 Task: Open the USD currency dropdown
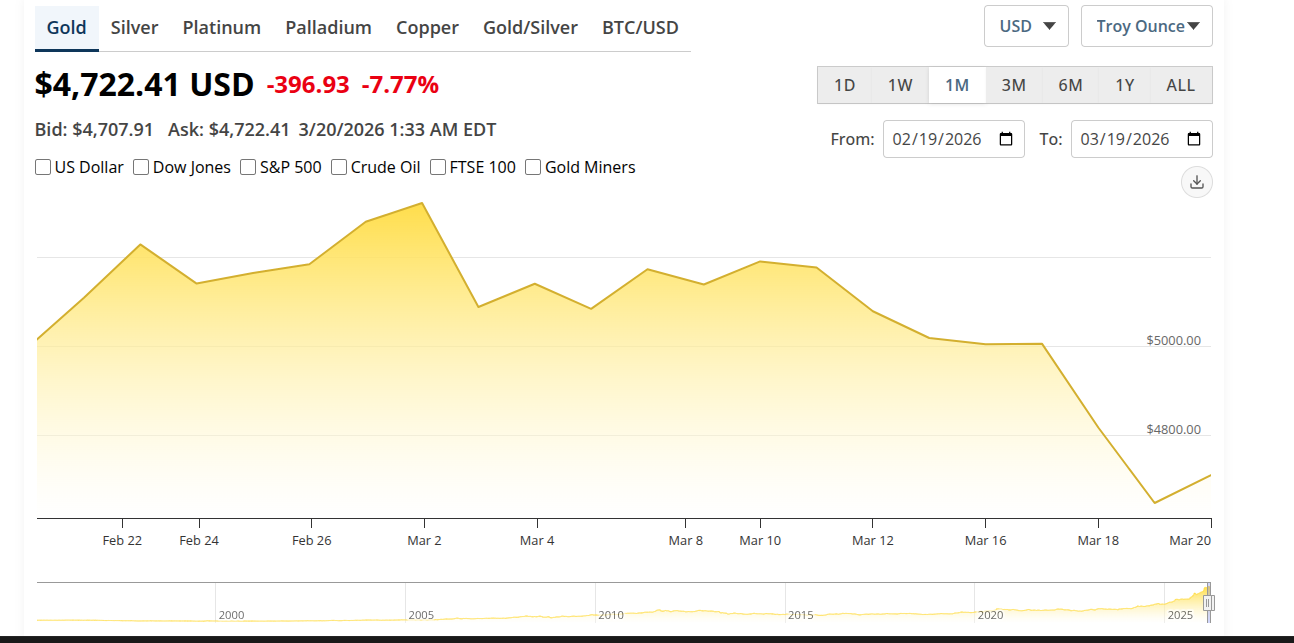pos(1026,26)
